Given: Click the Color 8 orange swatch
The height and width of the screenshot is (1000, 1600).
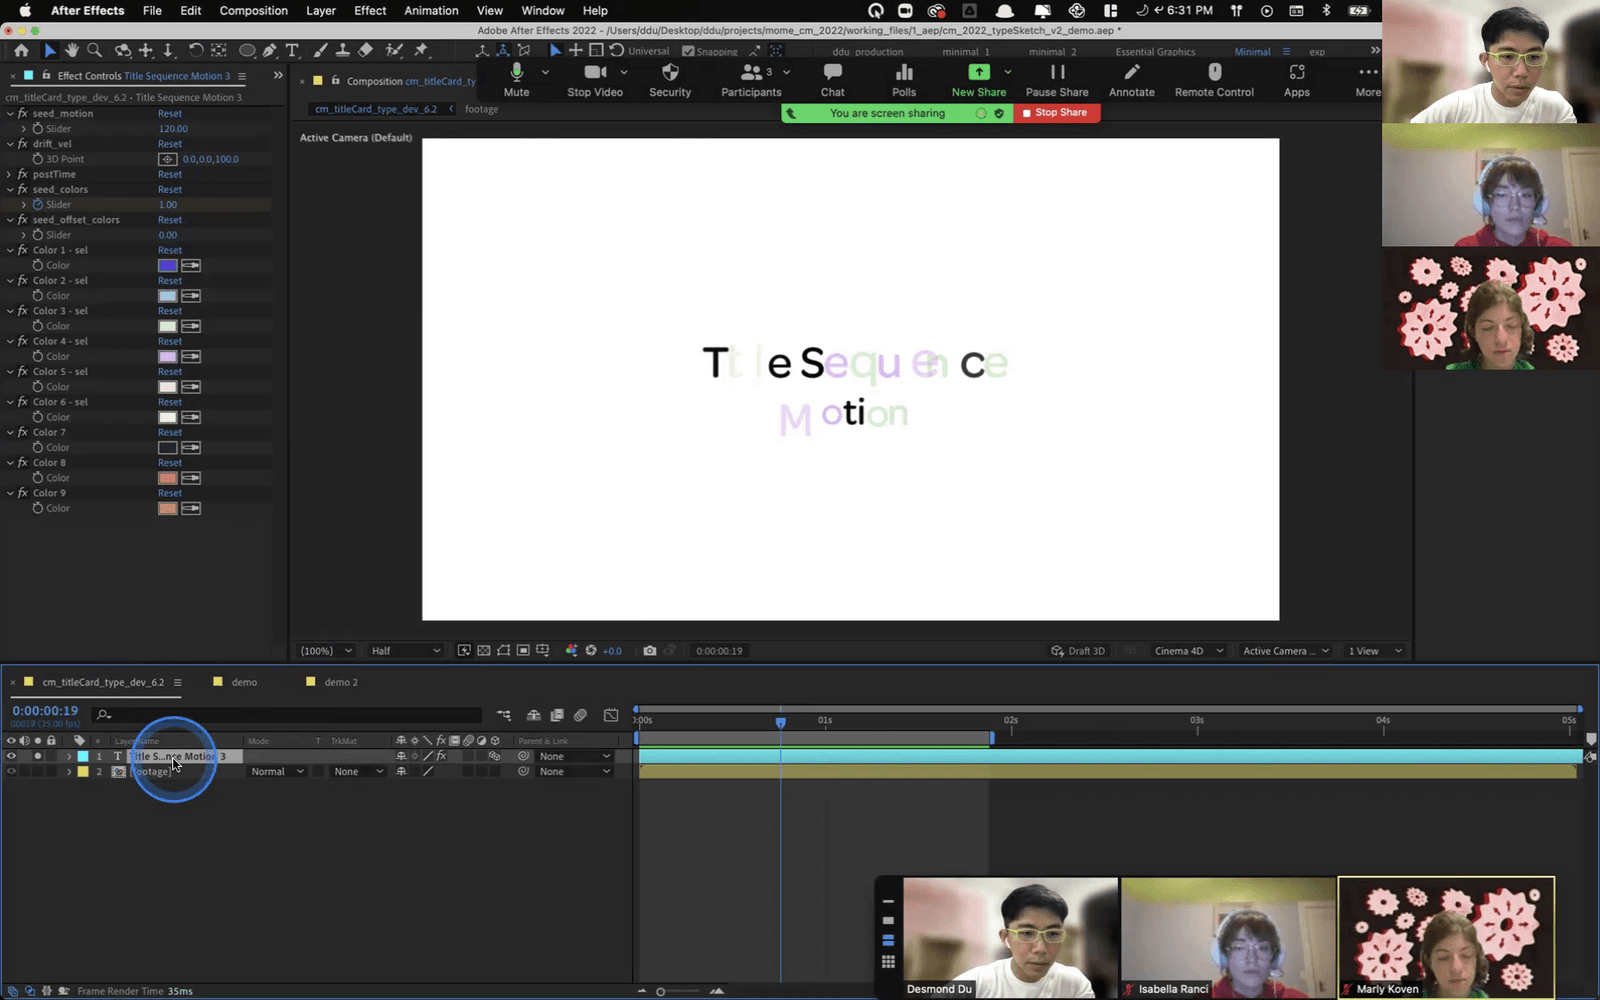Looking at the screenshot, I should click(x=168, y=478).
